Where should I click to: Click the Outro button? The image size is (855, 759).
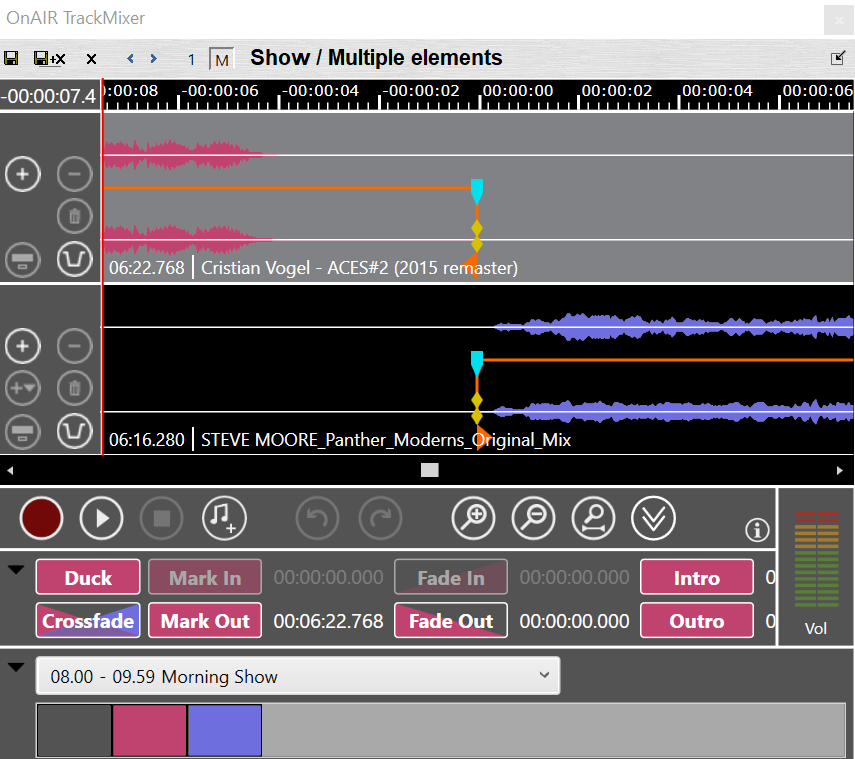tap(696, 621)
